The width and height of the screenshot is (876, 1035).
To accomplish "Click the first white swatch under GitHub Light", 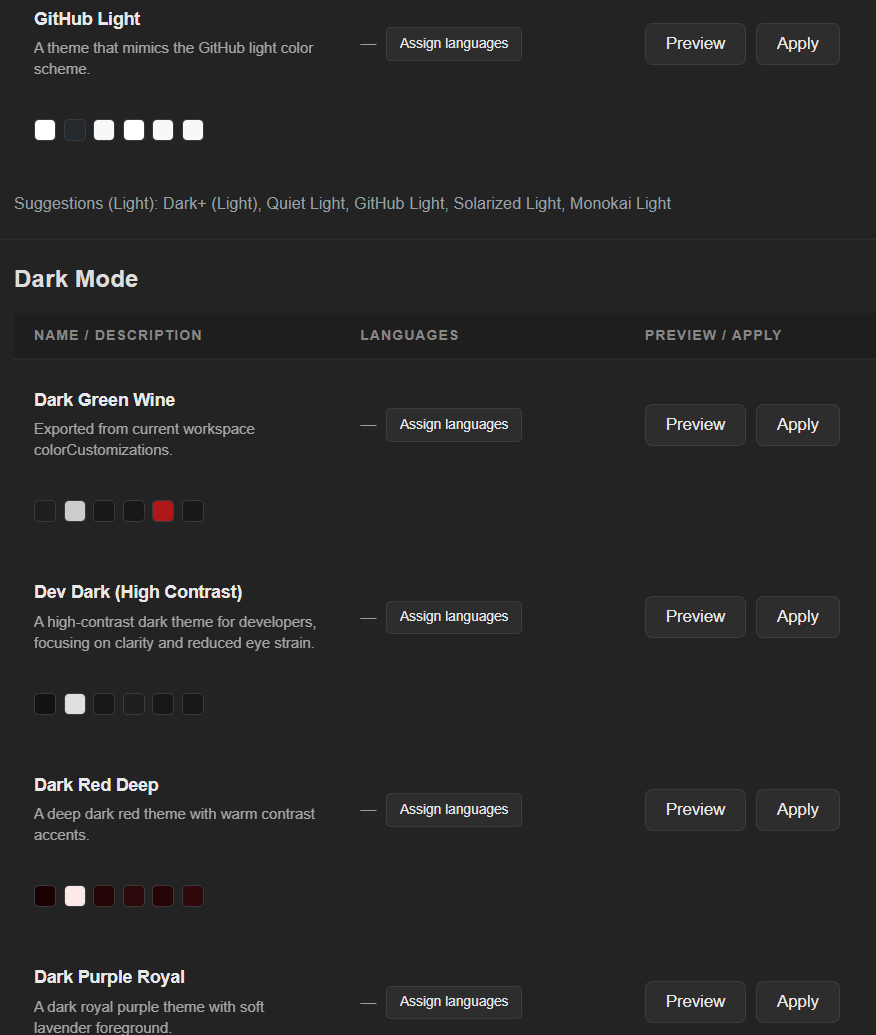I will pyautogui.click(x=44, y=129).
